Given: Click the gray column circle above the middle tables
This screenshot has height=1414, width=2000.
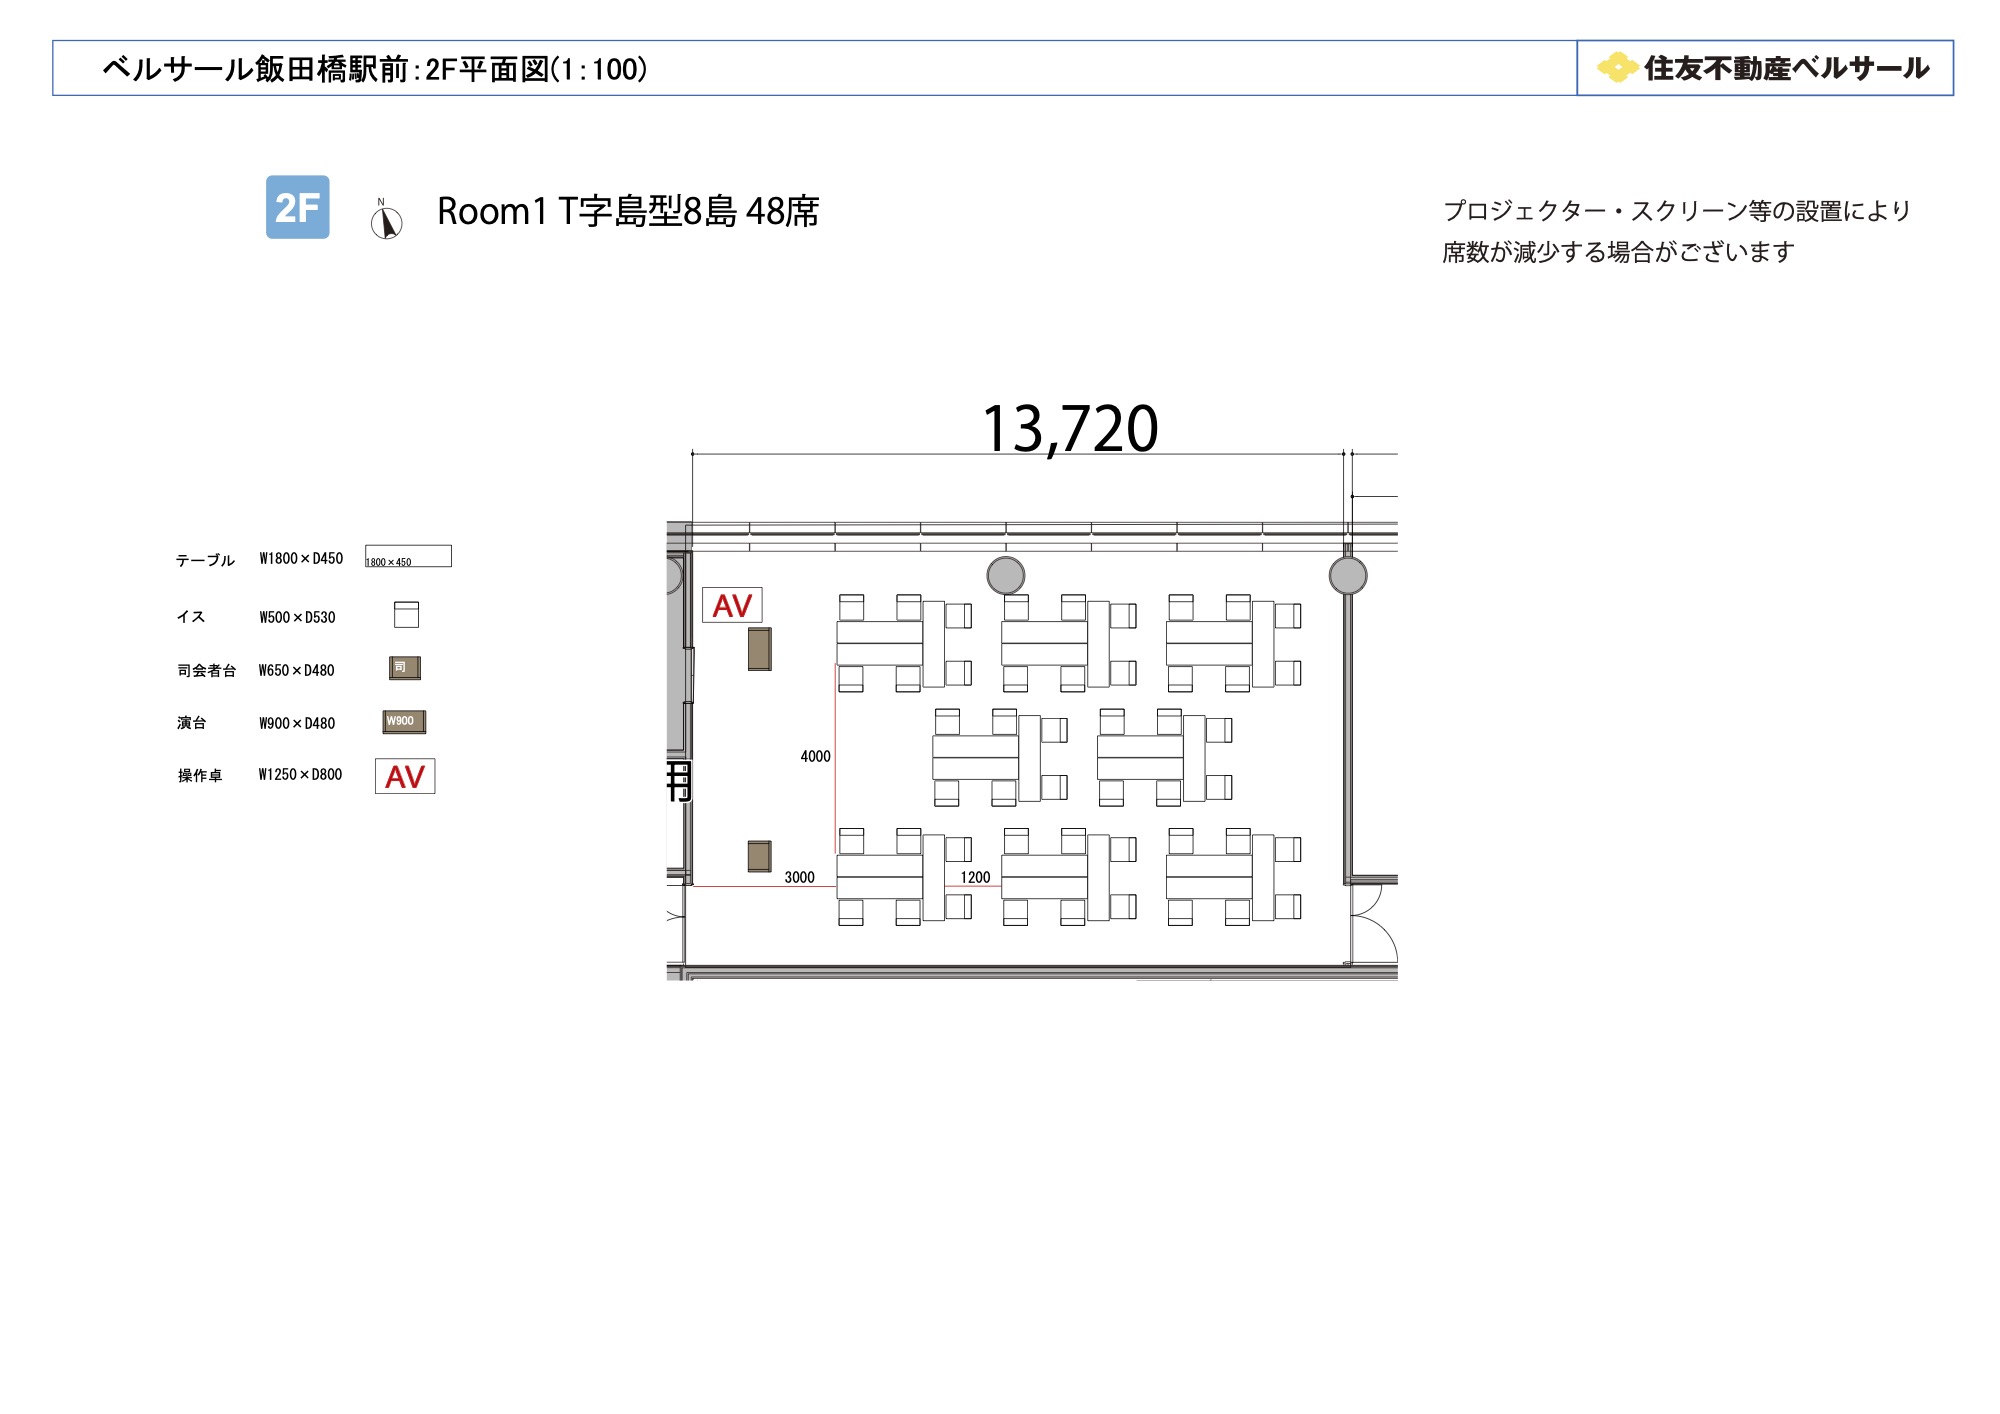Looking at the screenshot, I should click(x=1006, y=575).
